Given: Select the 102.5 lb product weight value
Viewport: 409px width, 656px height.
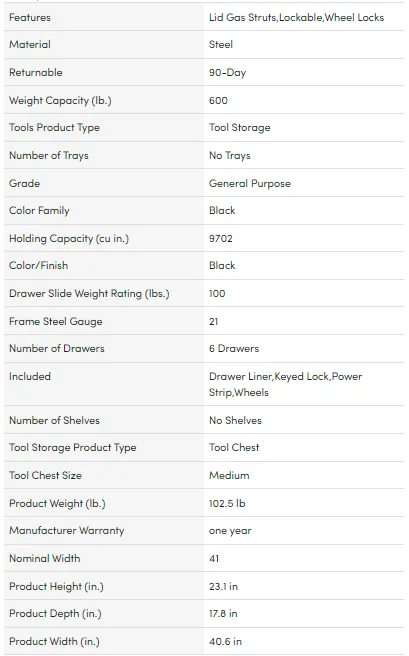Looking at the screenshot, I should click(x=227, y=503).
